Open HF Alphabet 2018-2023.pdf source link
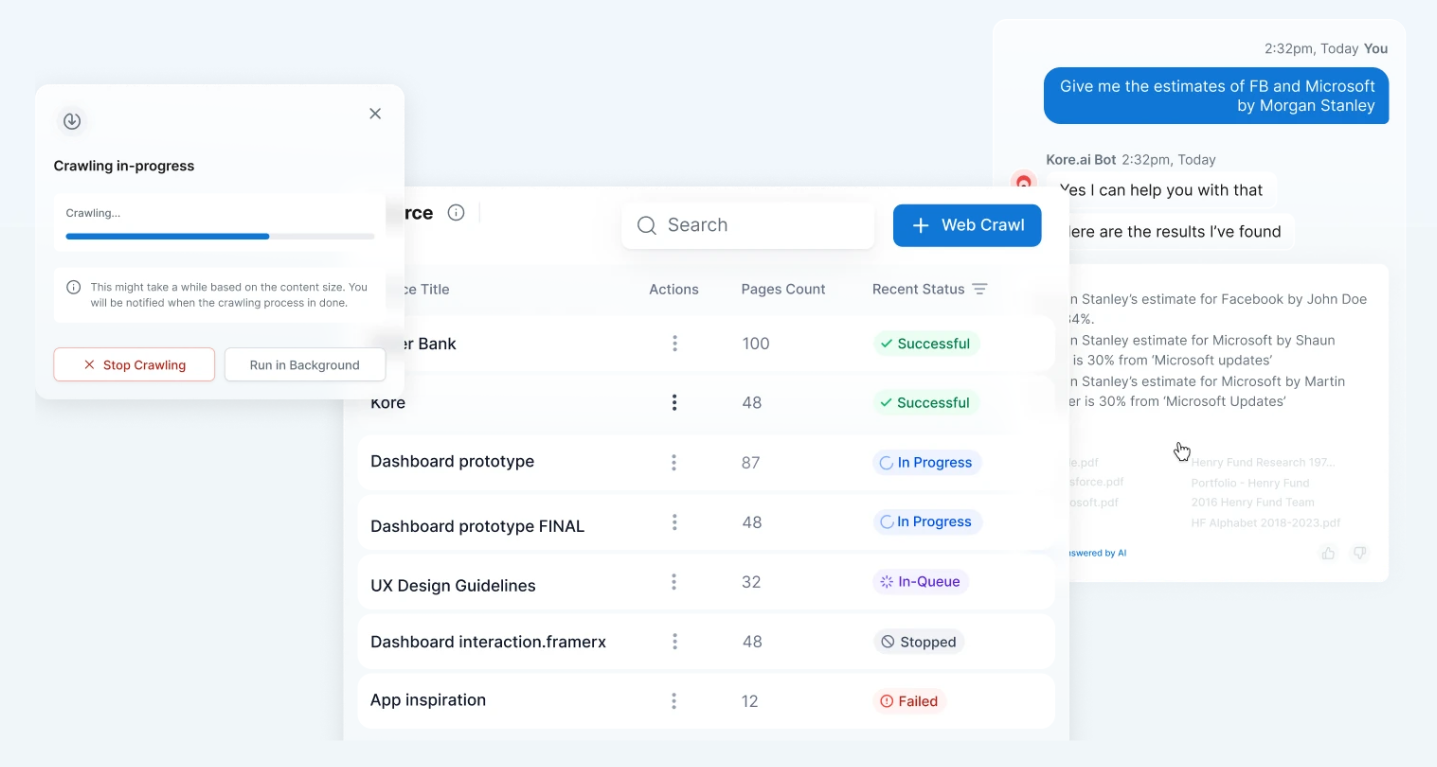The width and height of the screenshot is (1437, 767). (1266, 523)
